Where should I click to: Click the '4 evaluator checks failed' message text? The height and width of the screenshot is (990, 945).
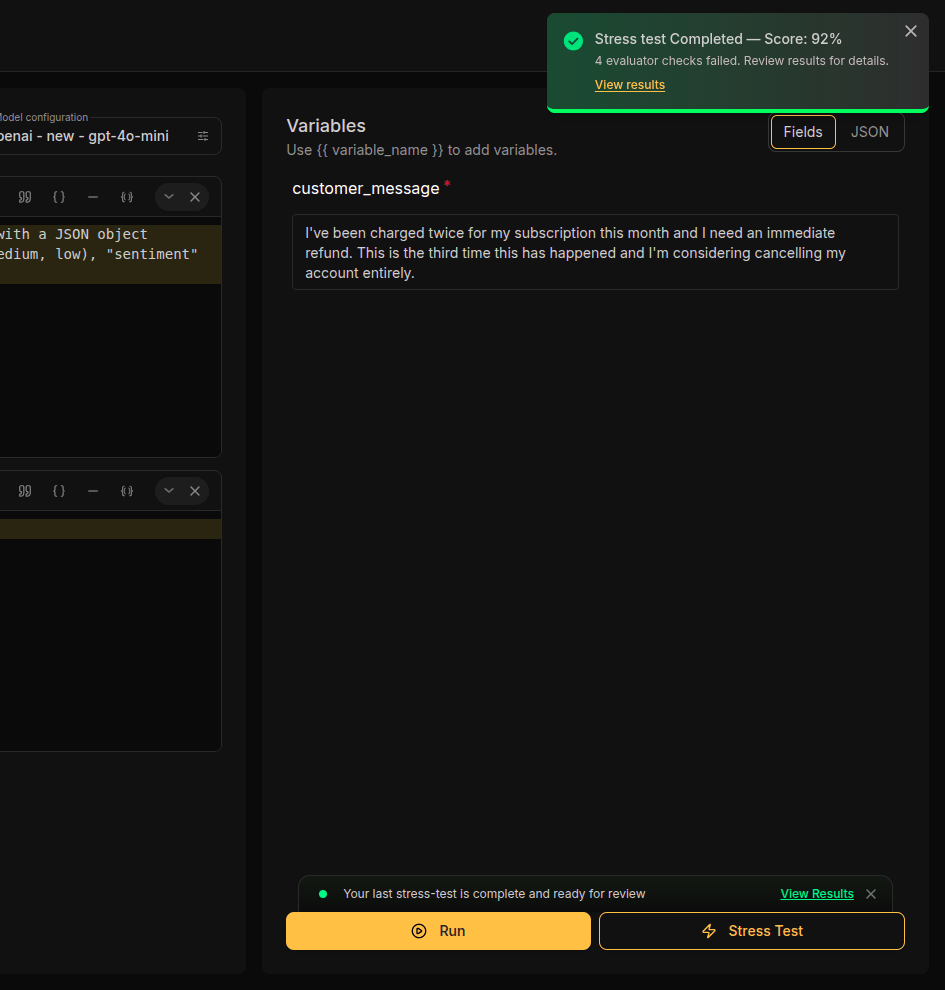[x=741, y=61]
